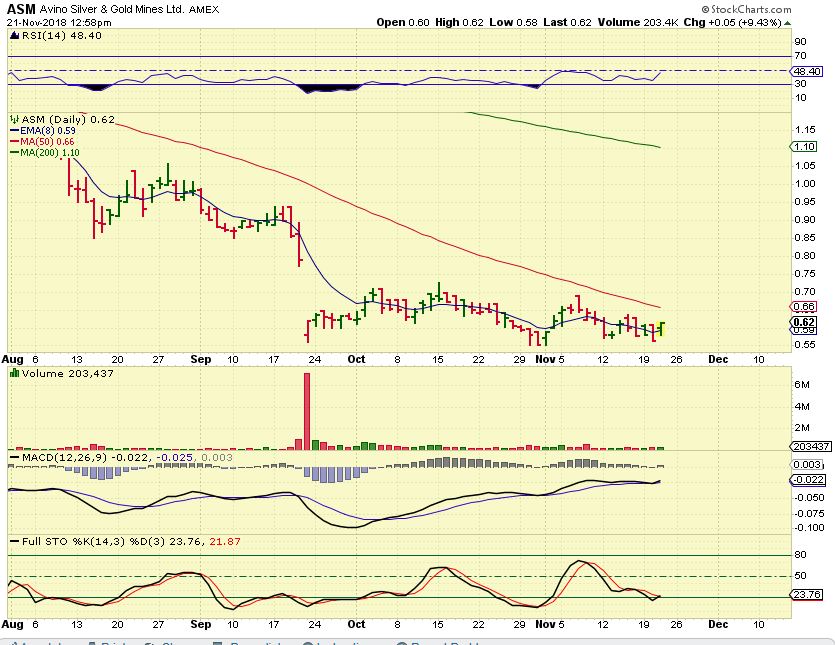The width and height of the screenshot is (835, 645).
Task: Click the yellow-highlighted latest price candle
Action: (662, 329)
